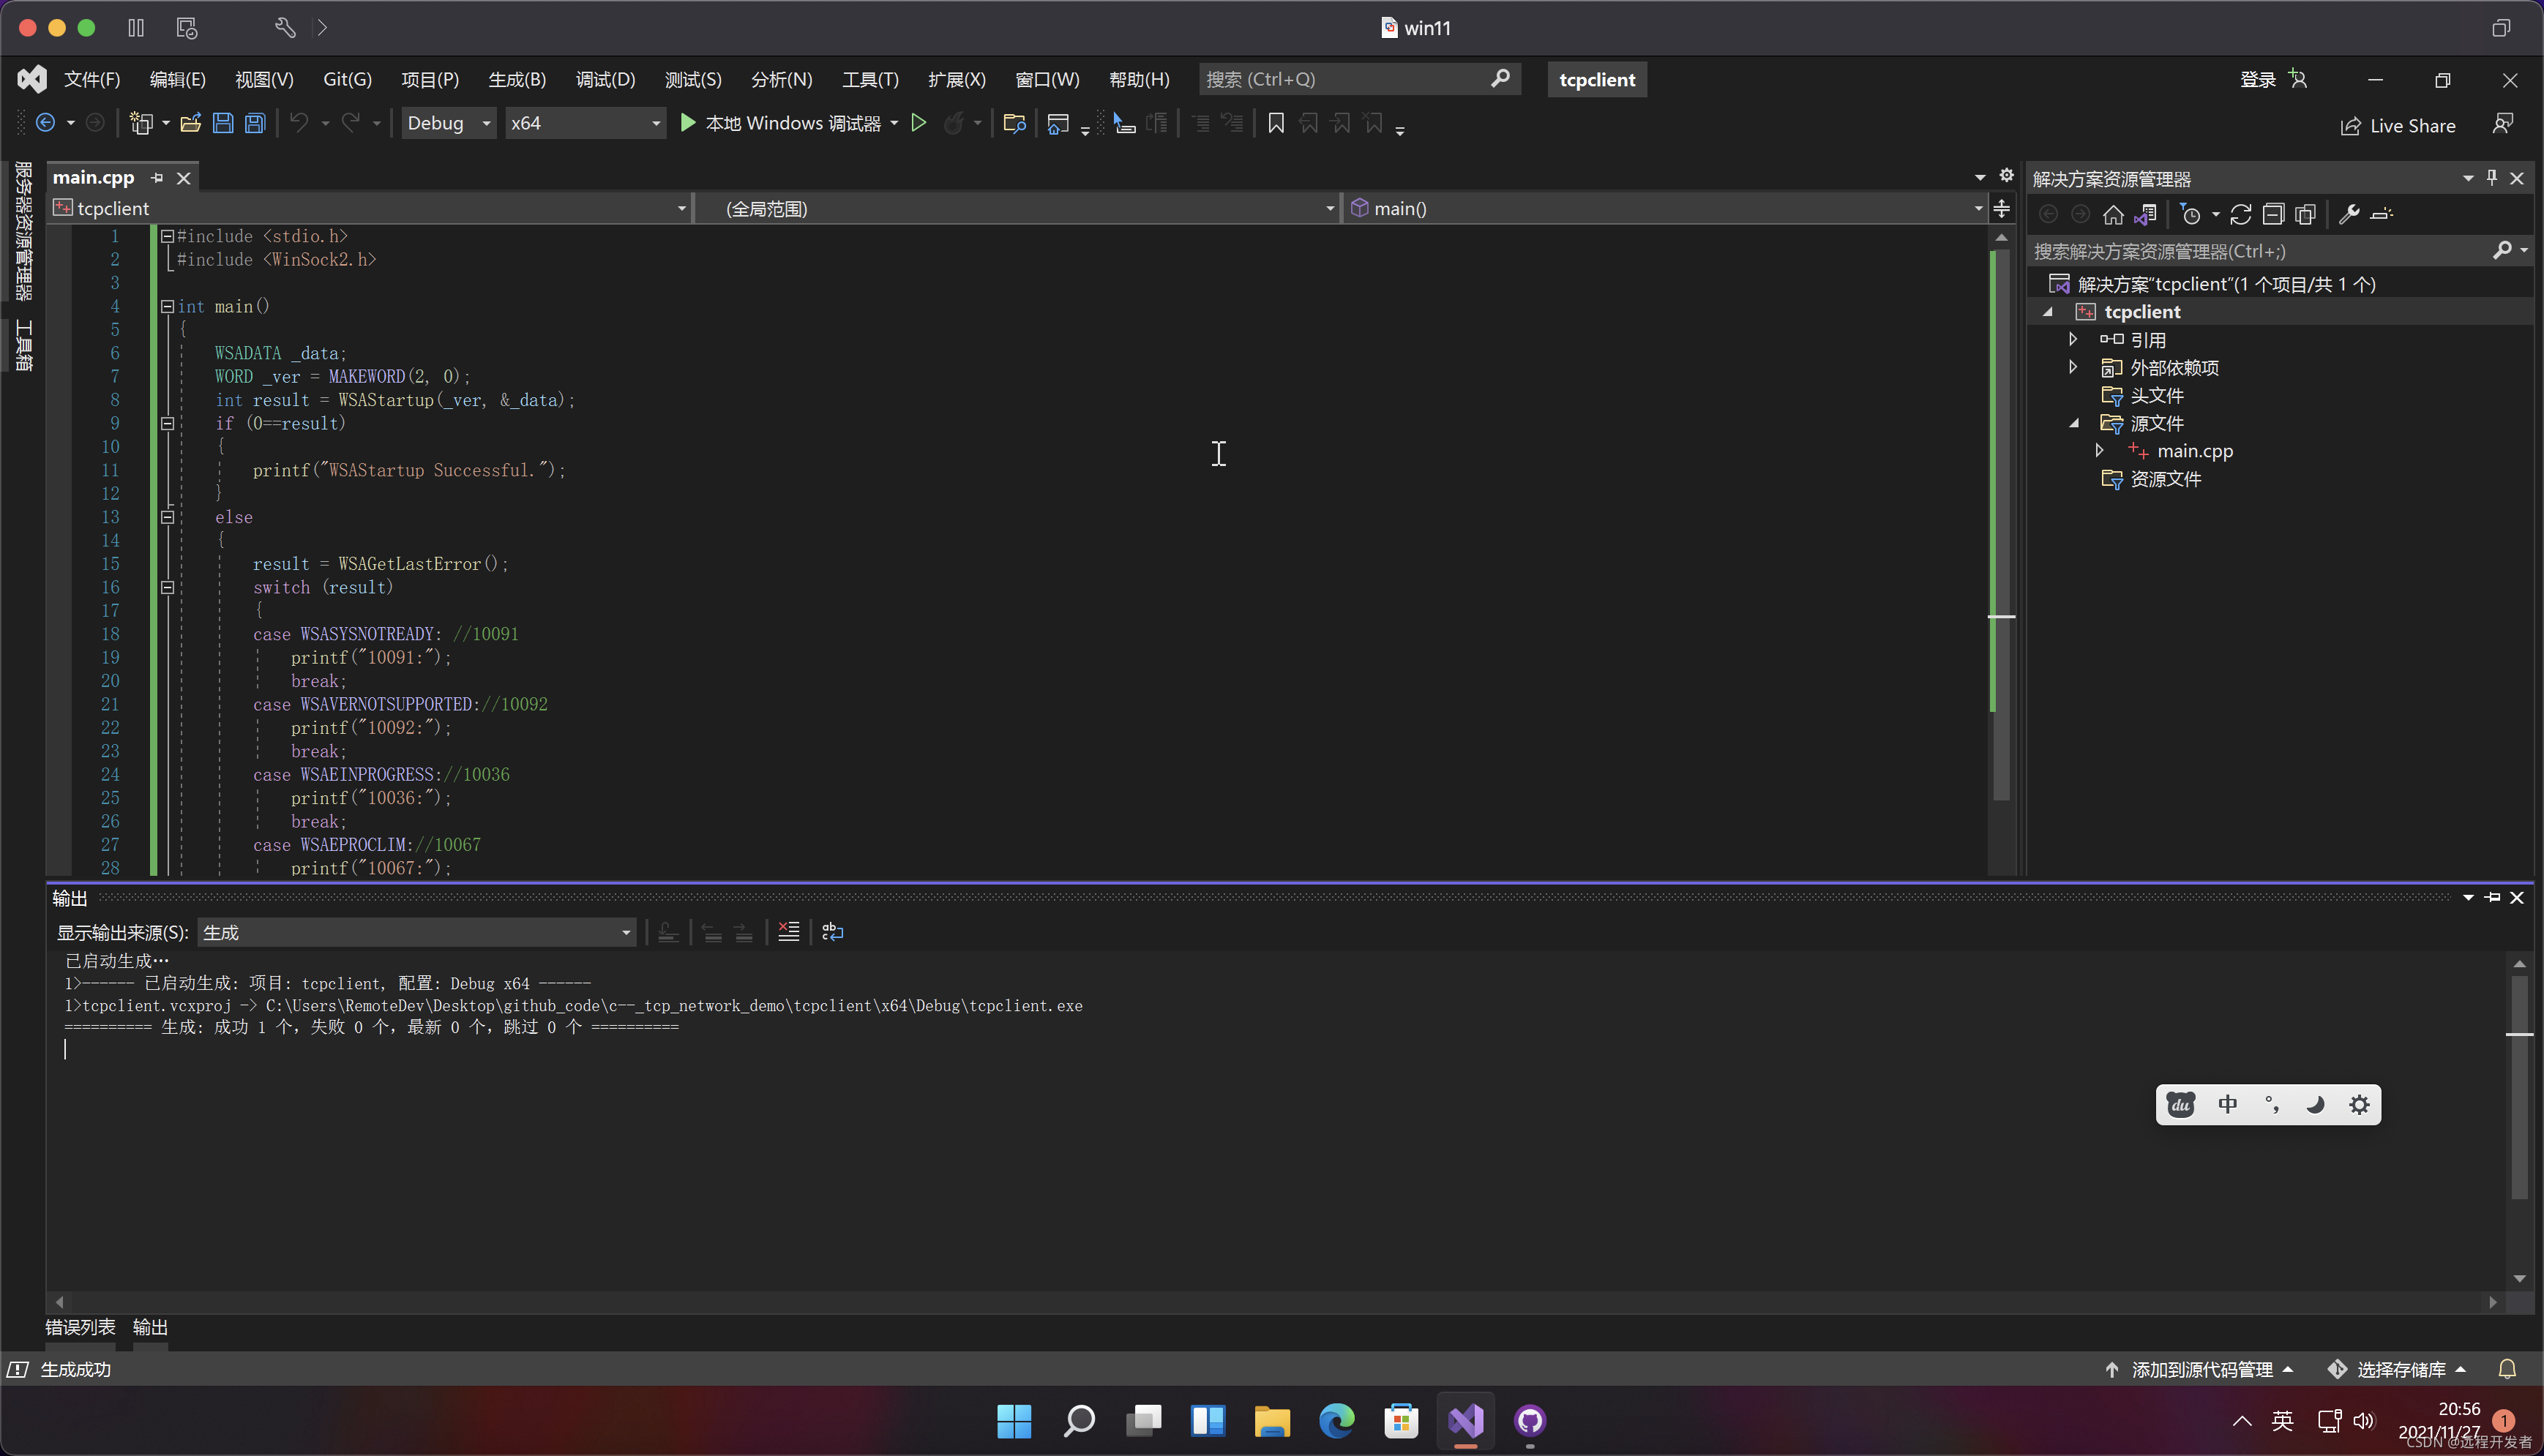Switch to the 错误列表 tab
The height and width of the screenshot is (1456, 2544).
[80, 1327]
